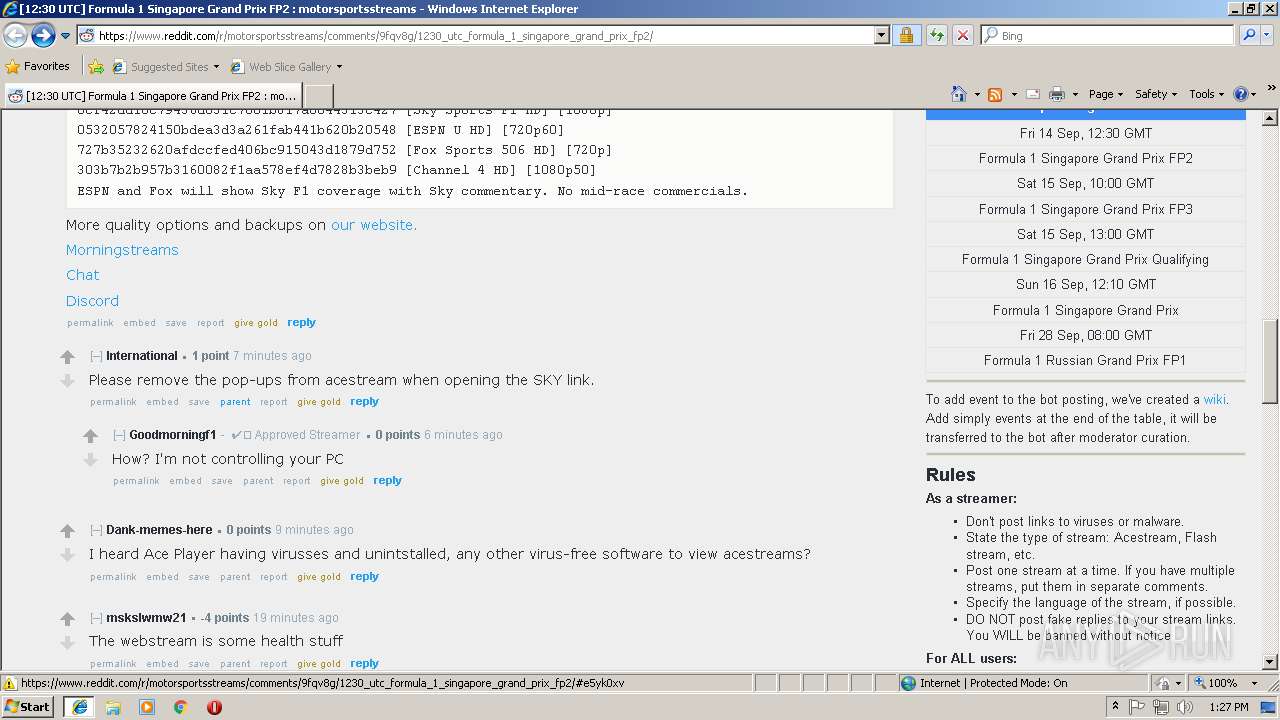
Task: Reply to International's pop-ups comment
Action: 364,402
